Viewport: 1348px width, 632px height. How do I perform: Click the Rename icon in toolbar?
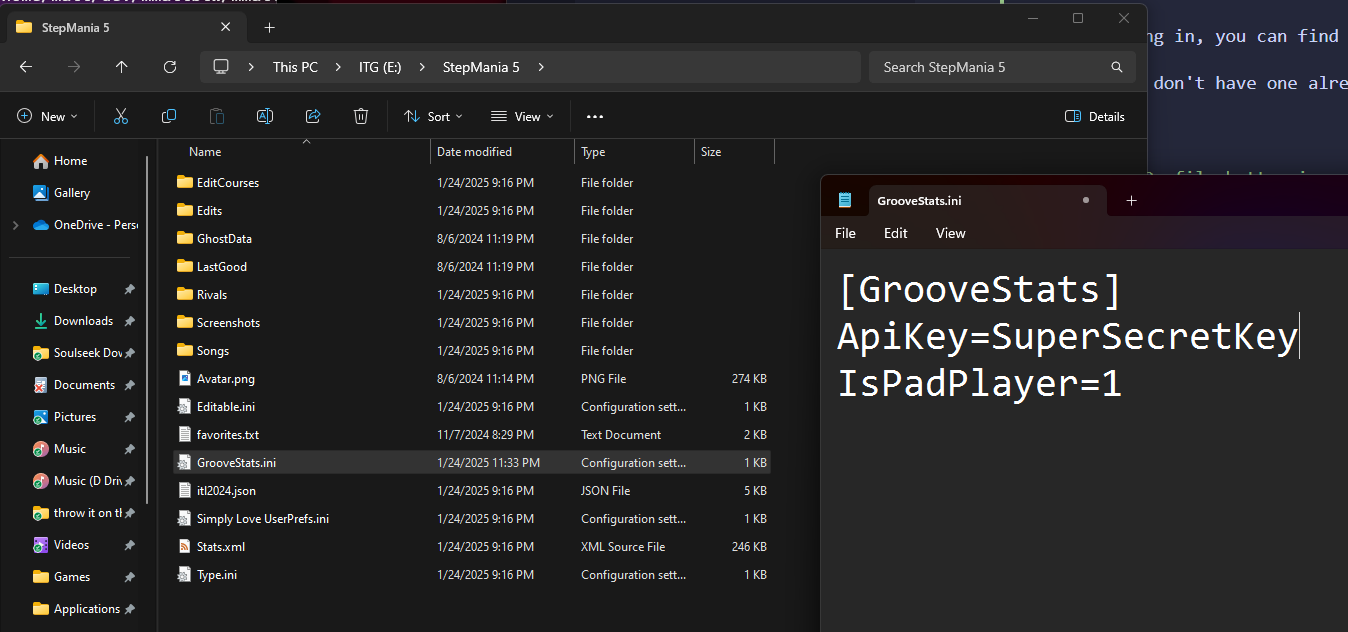(x=265, y=116)
